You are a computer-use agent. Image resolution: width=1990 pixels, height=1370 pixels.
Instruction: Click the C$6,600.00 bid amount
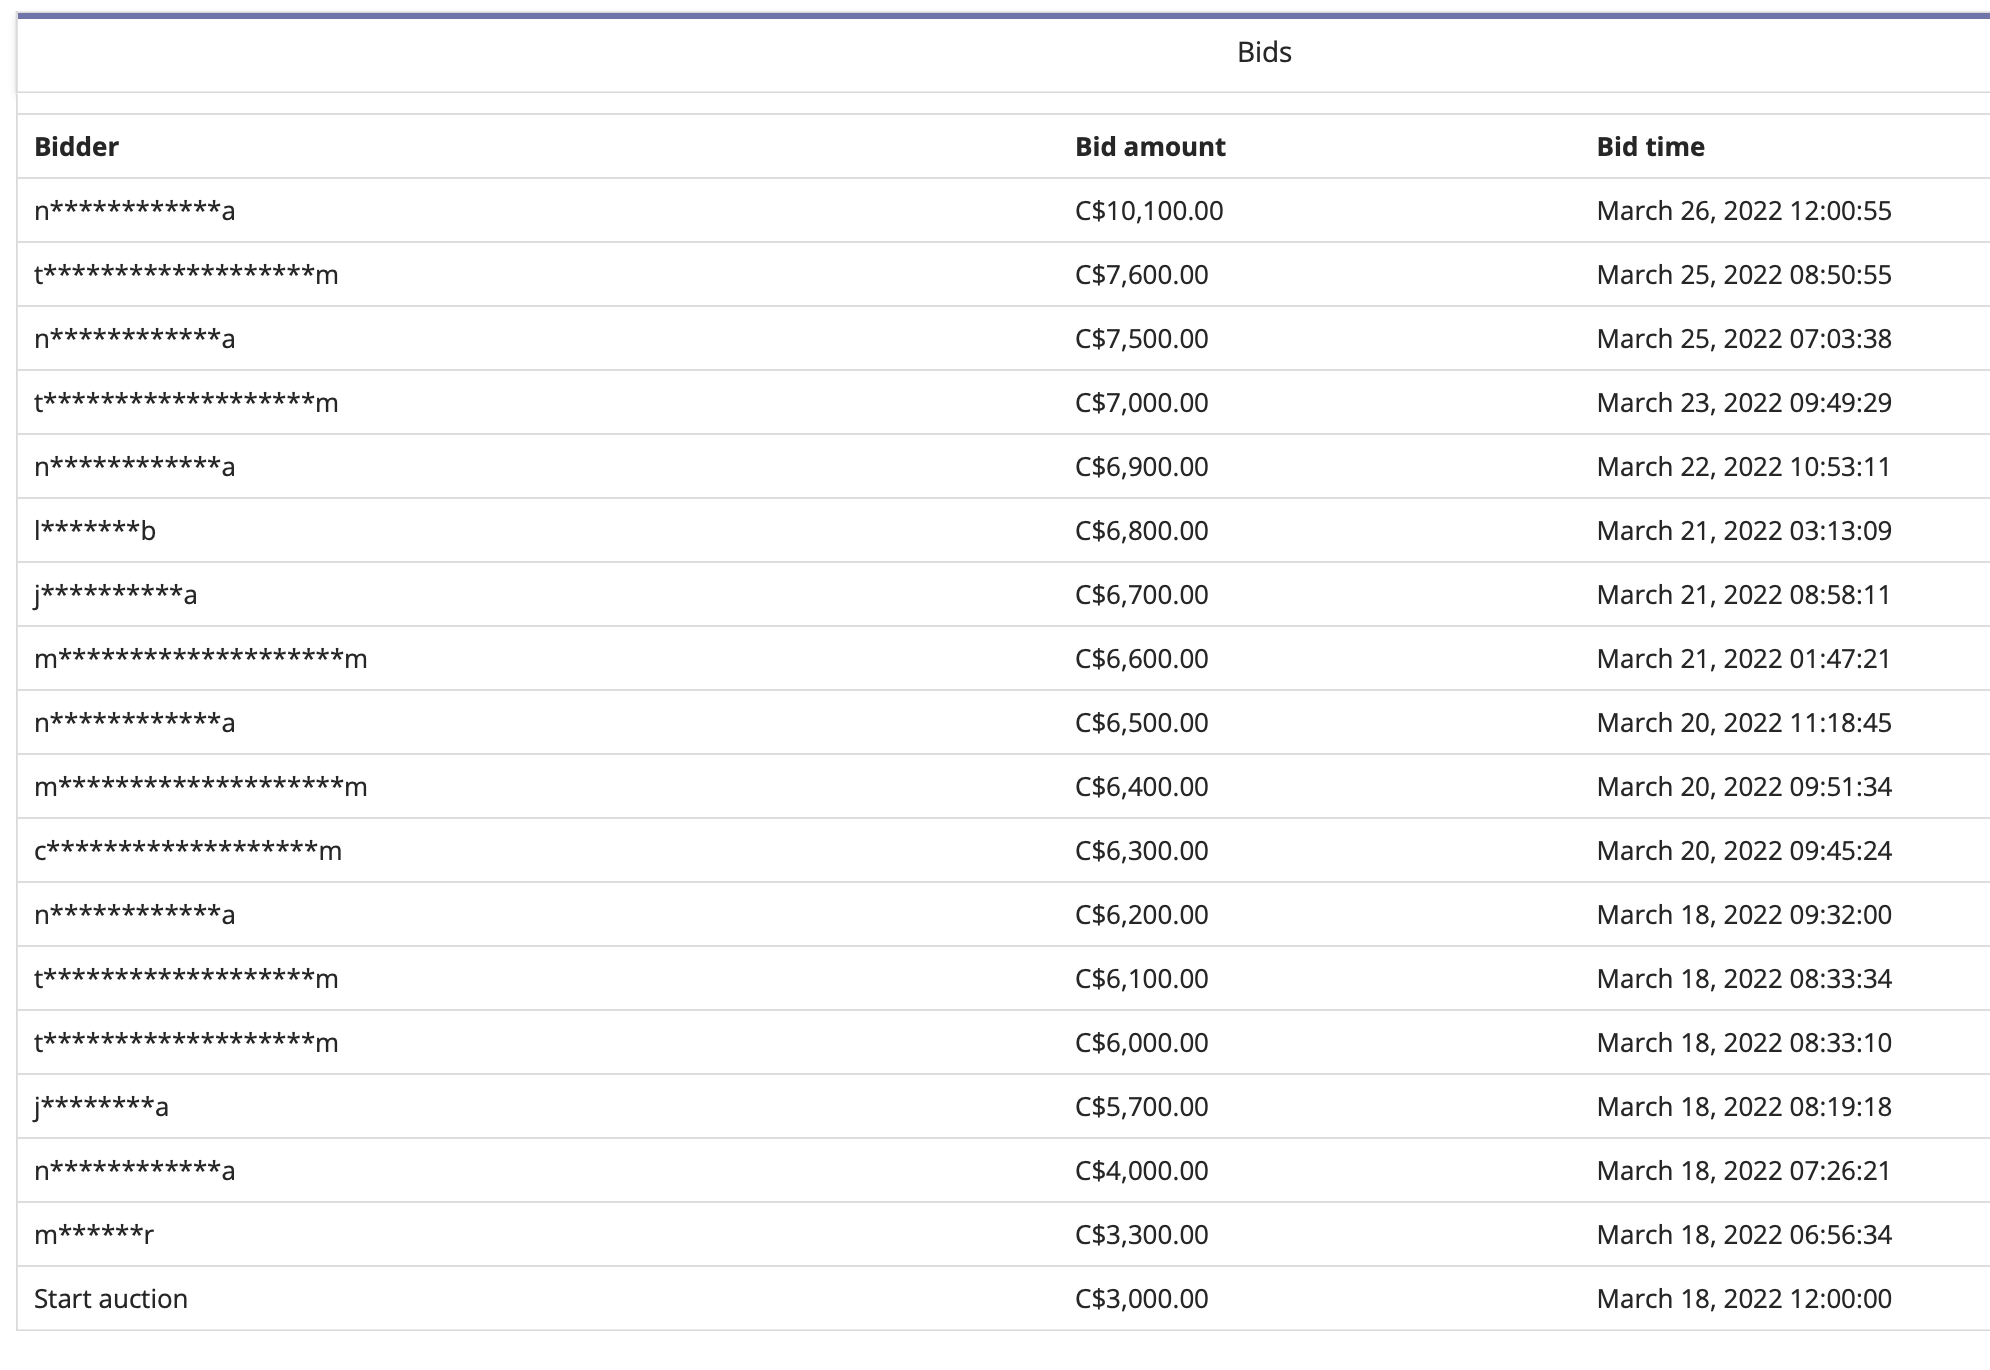click(x=1141, y=659)
